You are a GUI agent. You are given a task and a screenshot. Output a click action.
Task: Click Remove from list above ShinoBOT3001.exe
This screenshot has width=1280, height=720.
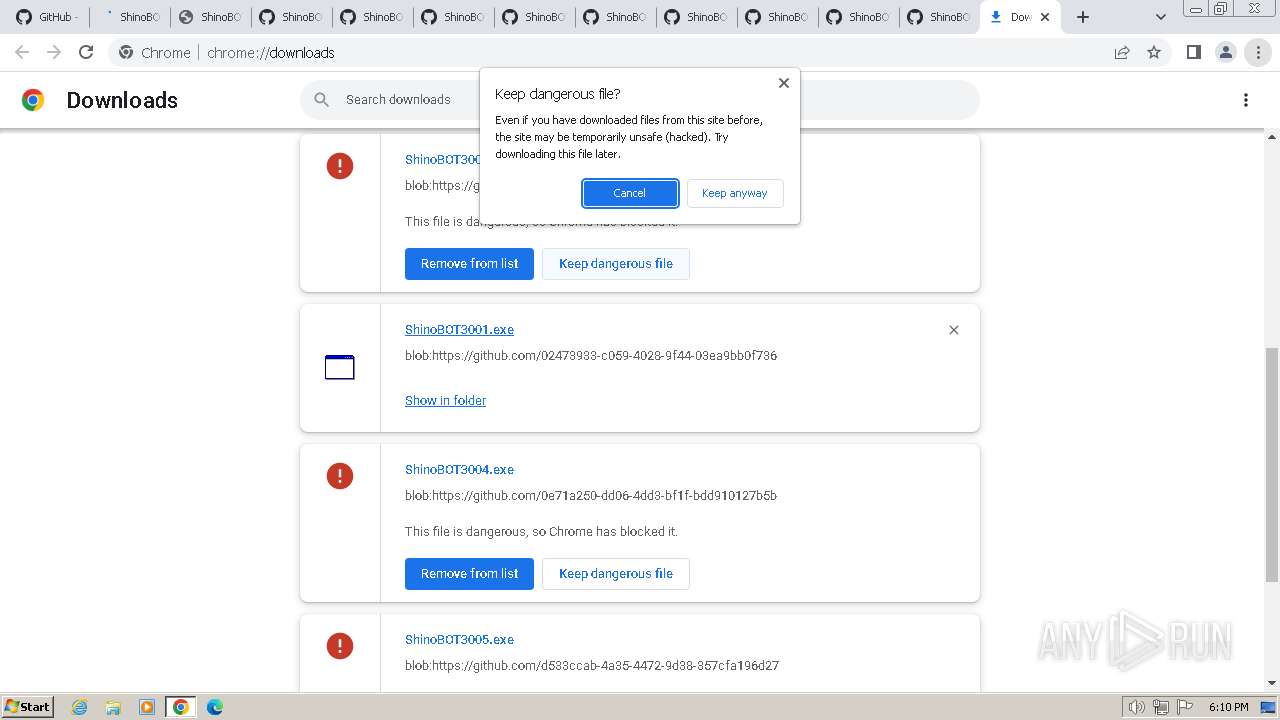pyautogui.click(x=469, y=264)
